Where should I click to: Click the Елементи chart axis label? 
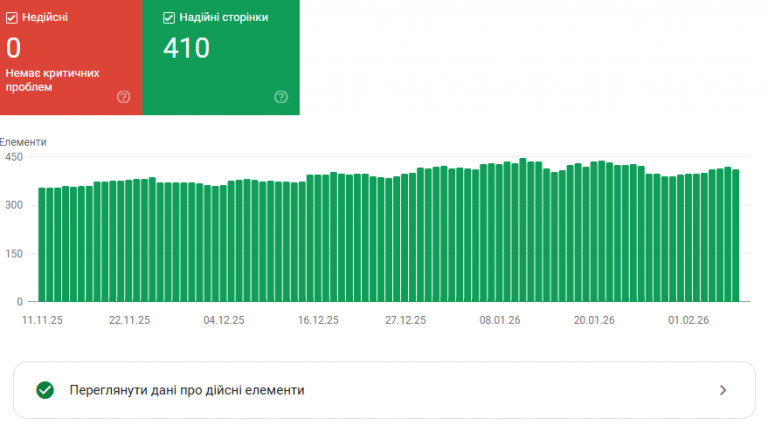23,142
